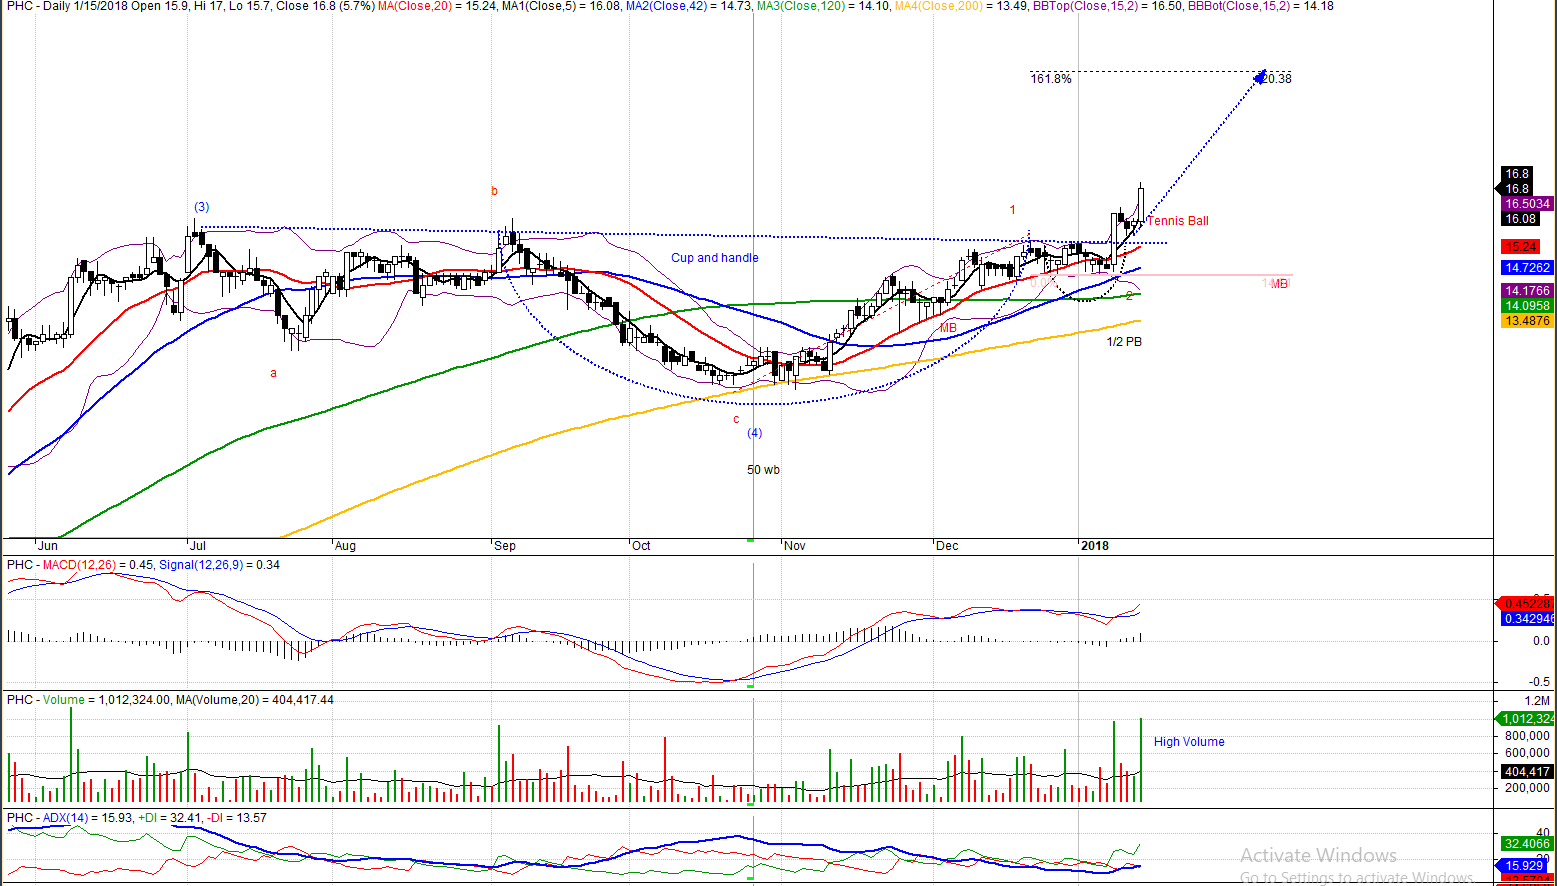Select the blue (4) wave label

pos(754,433)
